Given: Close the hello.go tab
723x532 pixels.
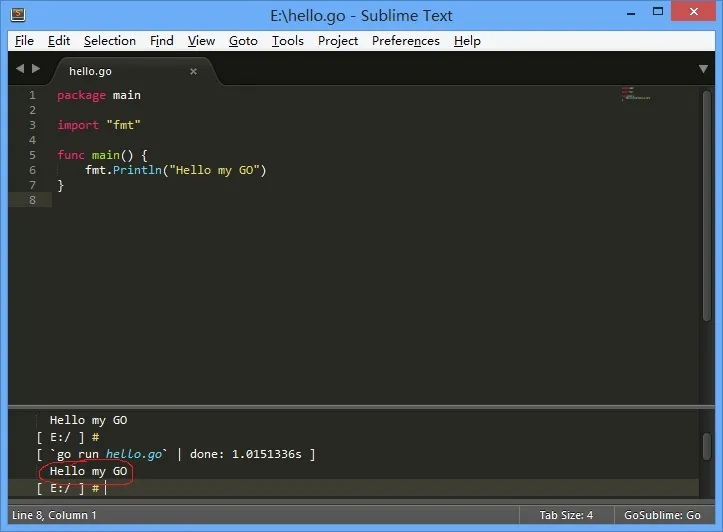Looking at the screenshot, I should click(x=193, y=71).
